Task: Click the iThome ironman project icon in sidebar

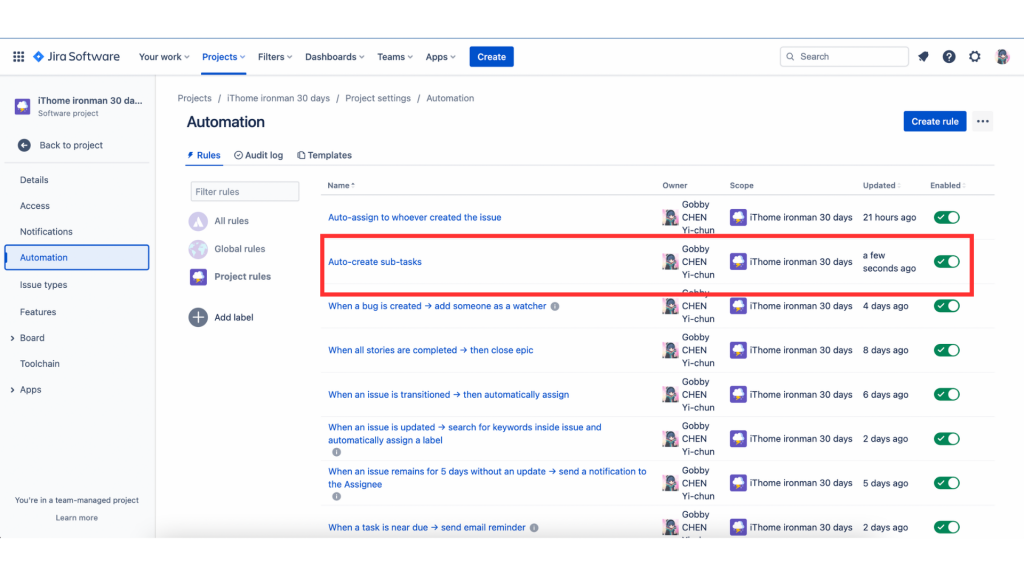Action: 22,106
